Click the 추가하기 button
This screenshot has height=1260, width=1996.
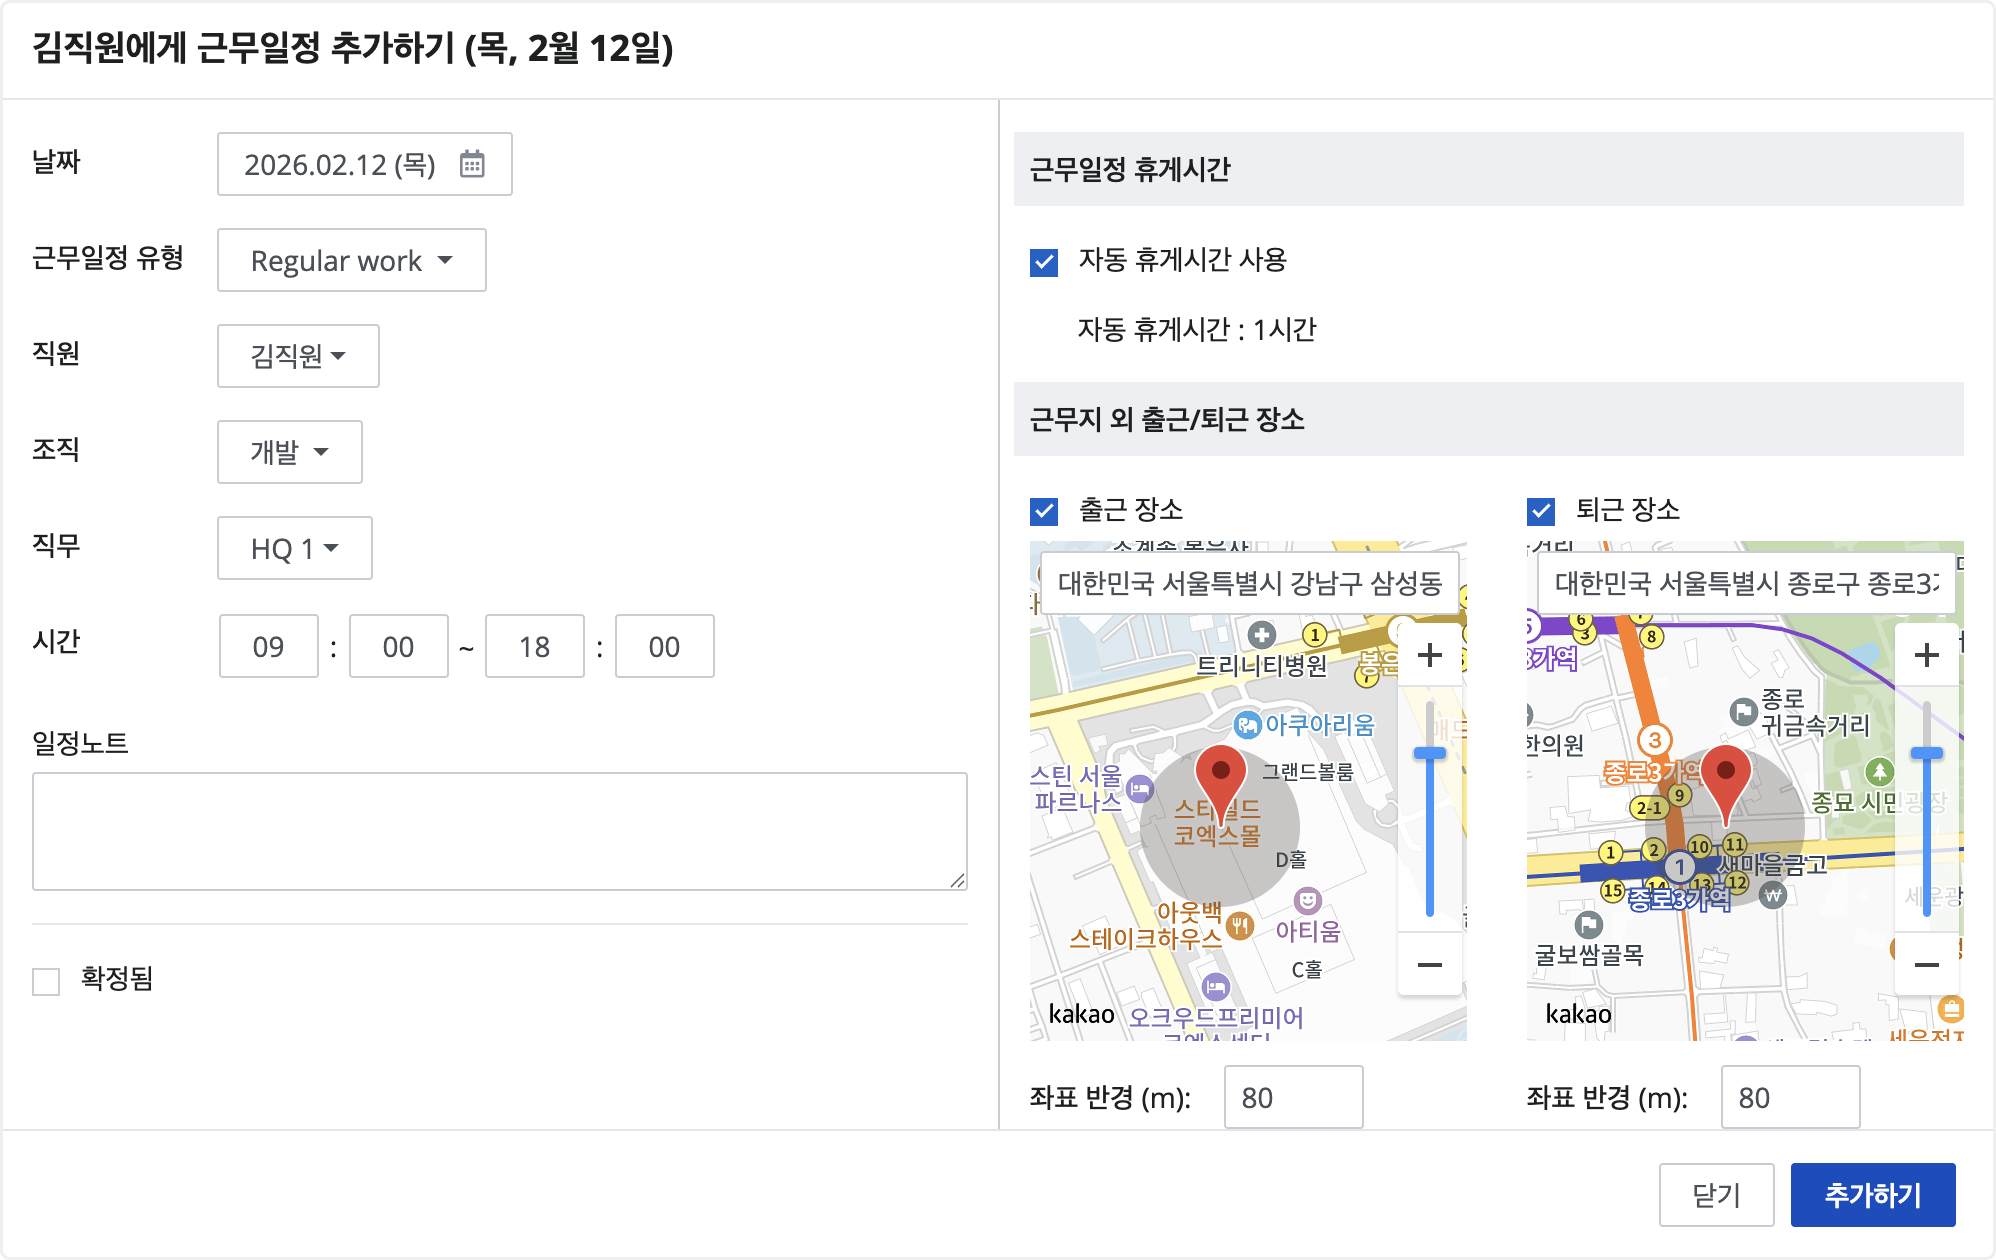pos(1872,1195)
